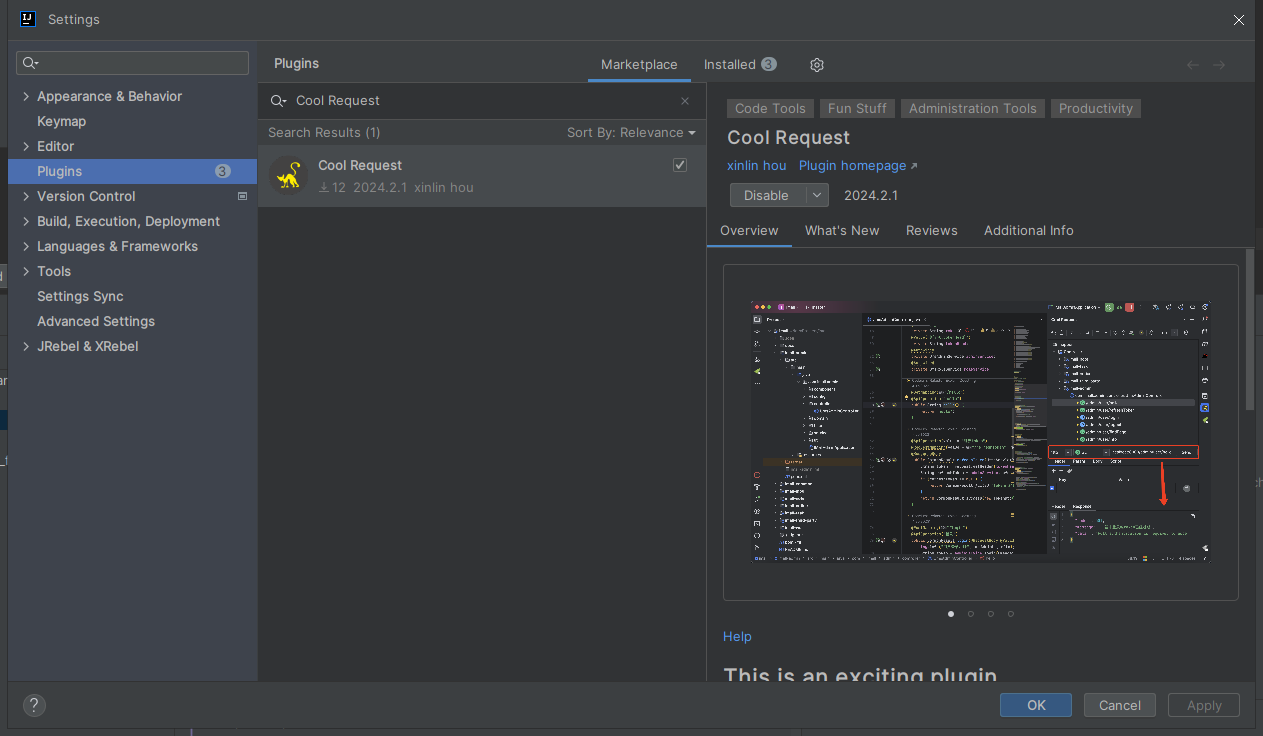Open the Help question mark button
Viewport: 1263px width, 736px height.
pyautogui.click(x=34, y=705)
